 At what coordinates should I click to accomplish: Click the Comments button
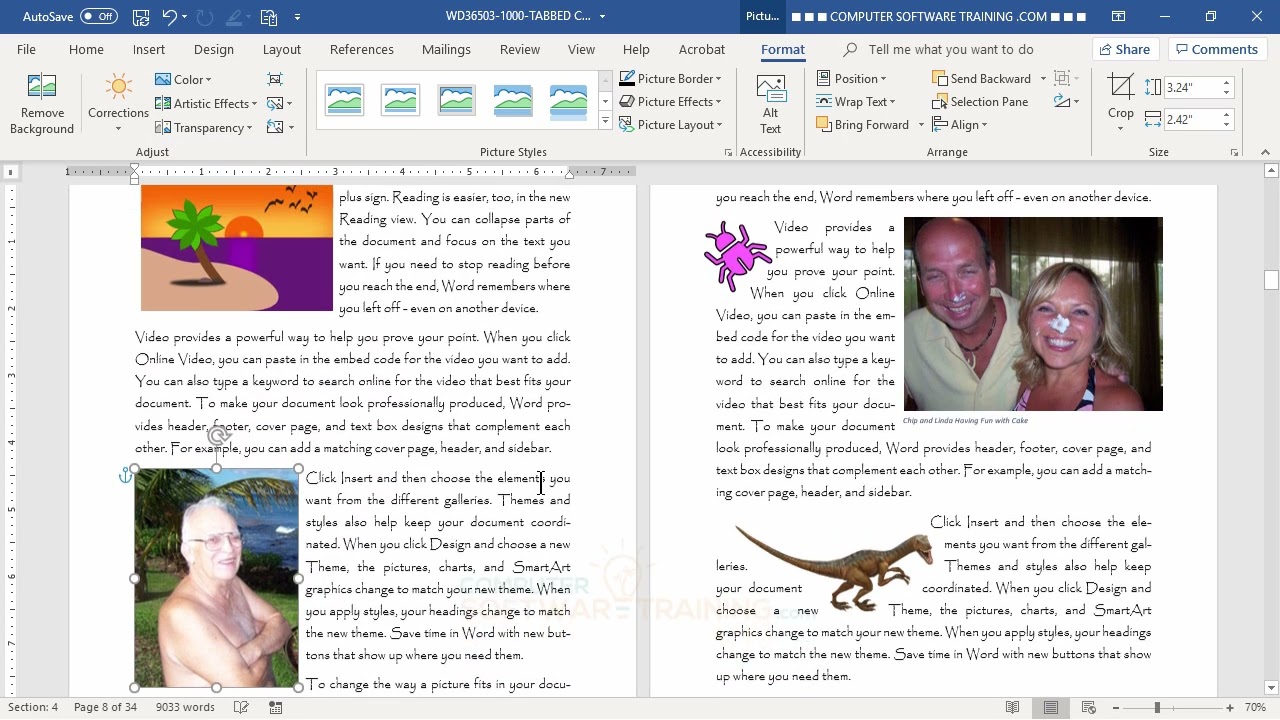click(x=1216, y=49)
